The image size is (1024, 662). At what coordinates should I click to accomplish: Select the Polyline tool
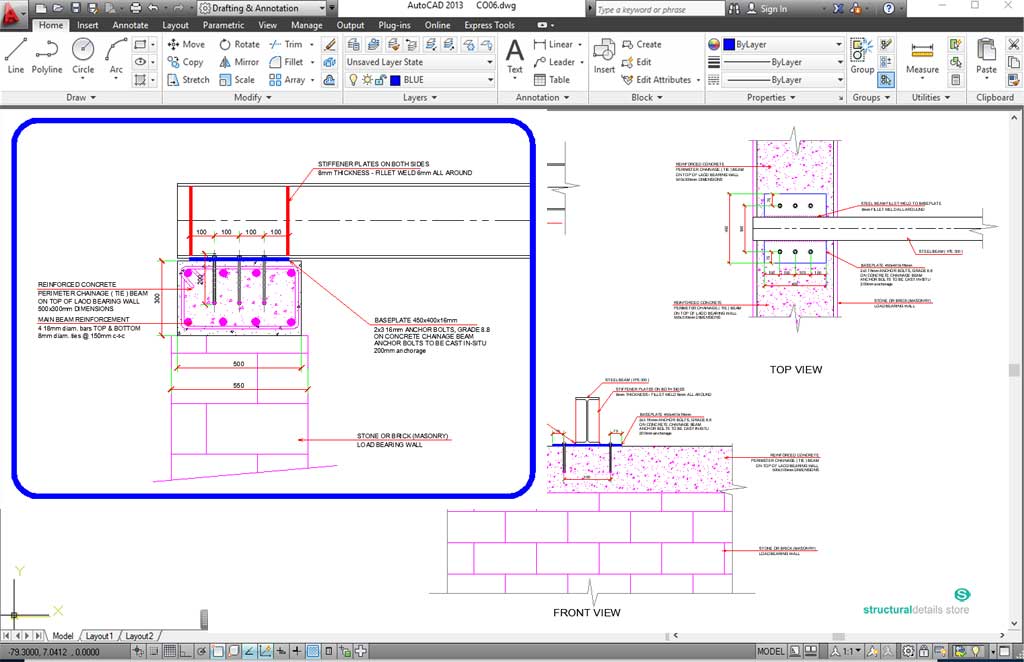point(47,55)
